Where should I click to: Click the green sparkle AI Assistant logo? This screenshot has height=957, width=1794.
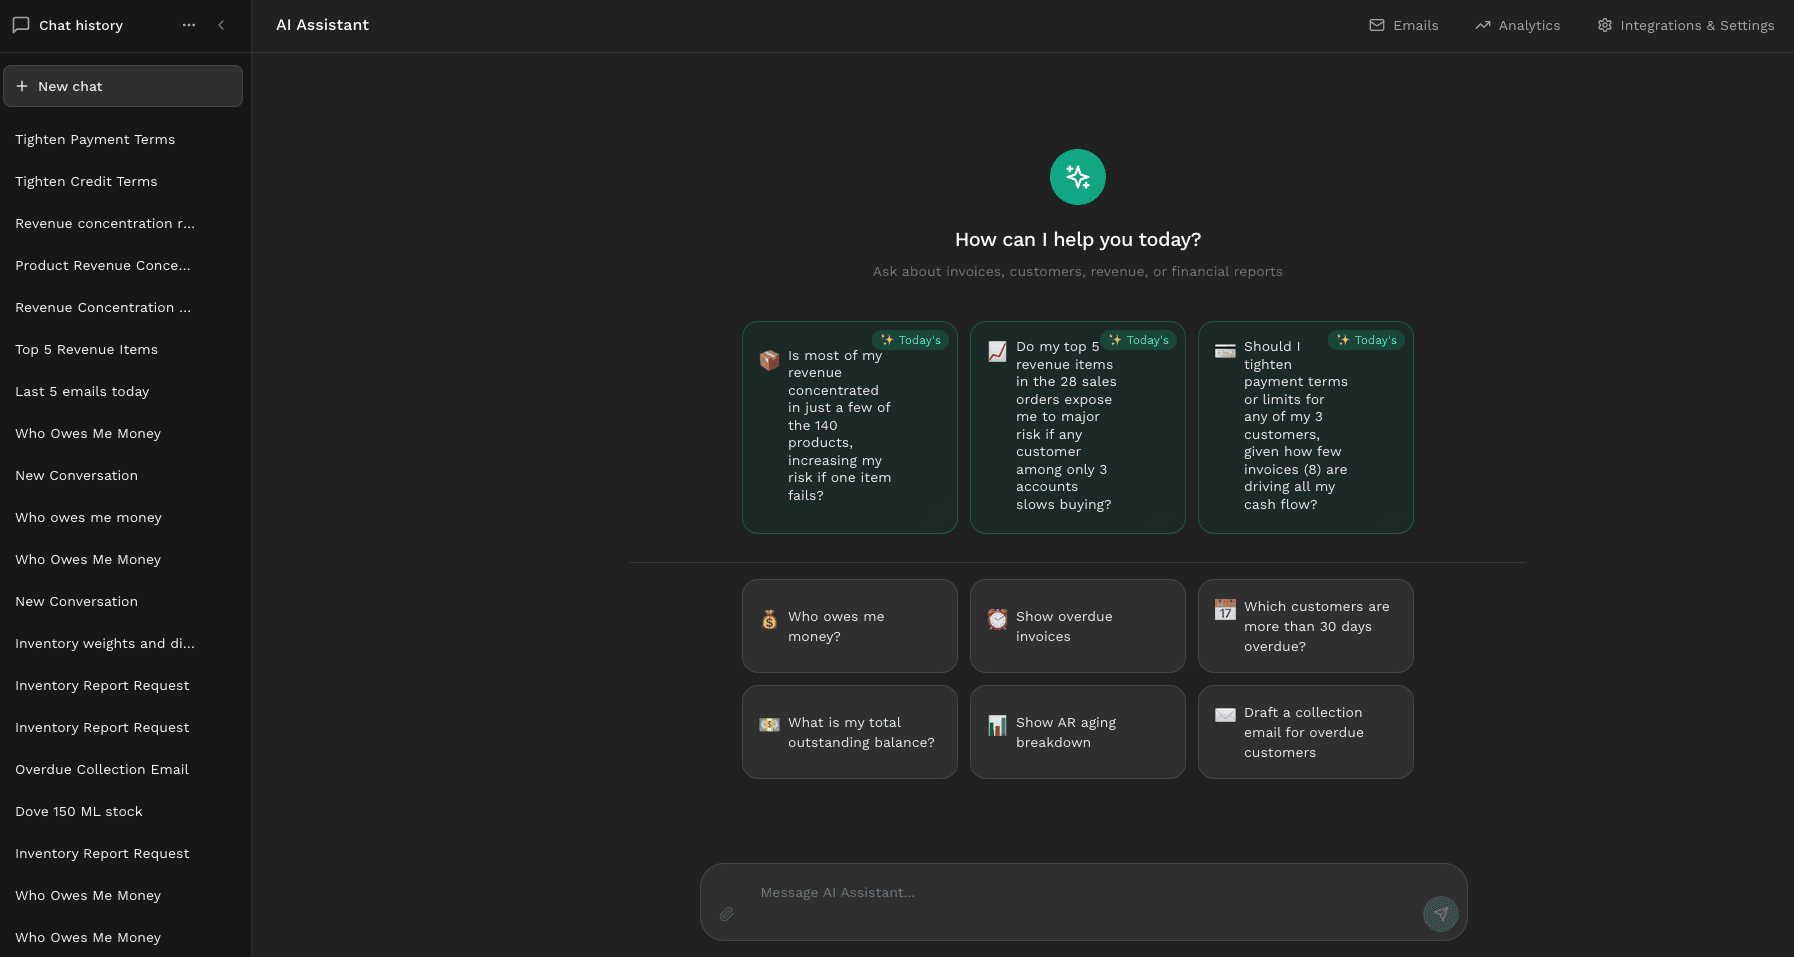coord(1077,177)
